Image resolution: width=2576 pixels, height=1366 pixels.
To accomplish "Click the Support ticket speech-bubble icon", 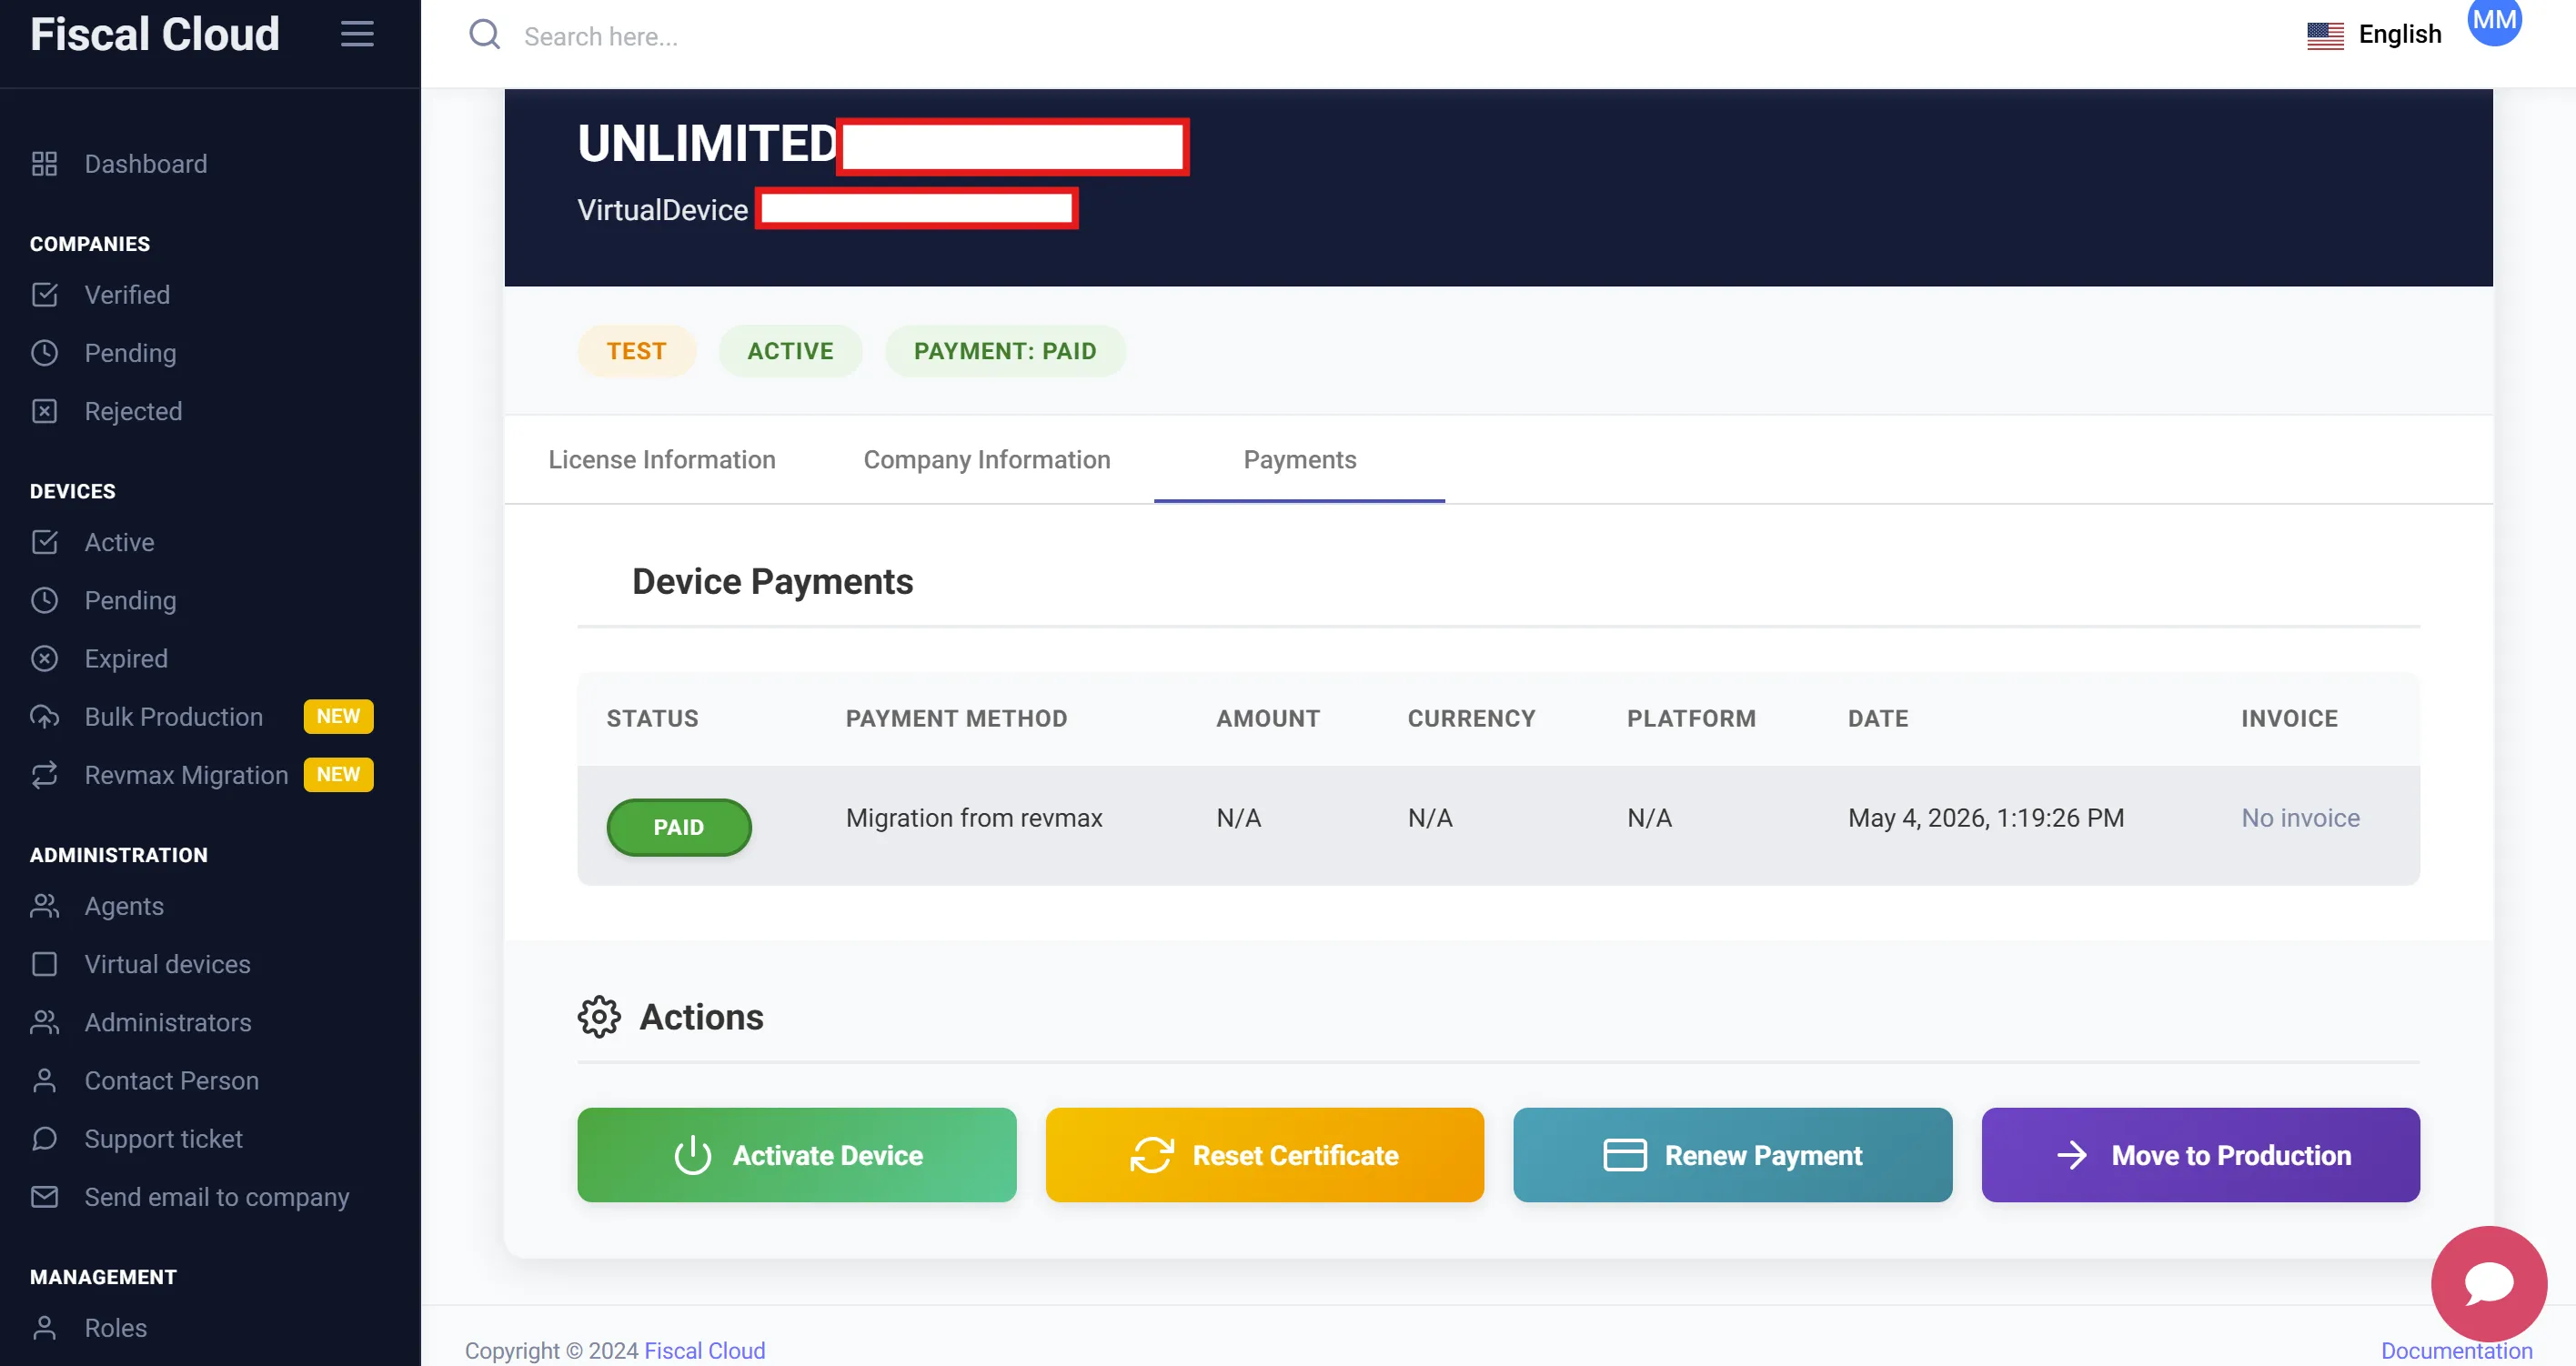I will point(44,1138).
